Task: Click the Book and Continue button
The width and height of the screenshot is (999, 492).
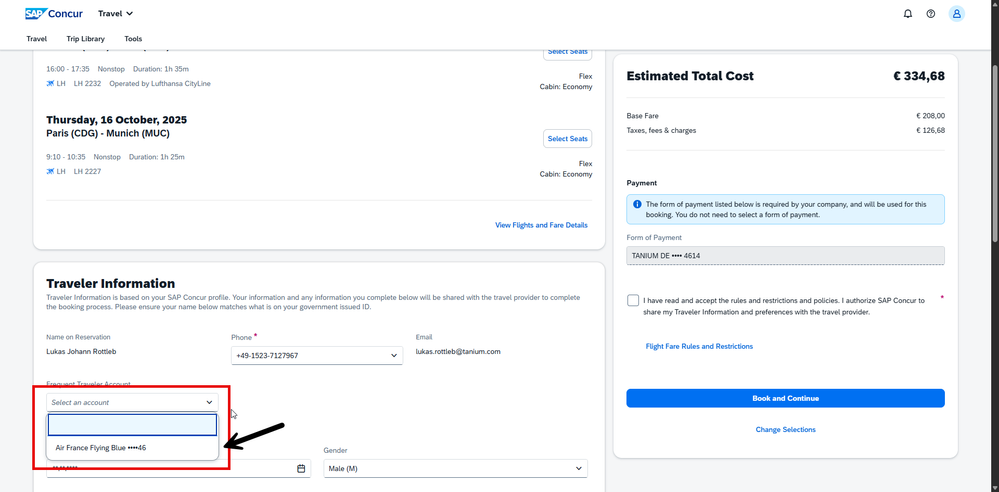Action: [785, 398]
